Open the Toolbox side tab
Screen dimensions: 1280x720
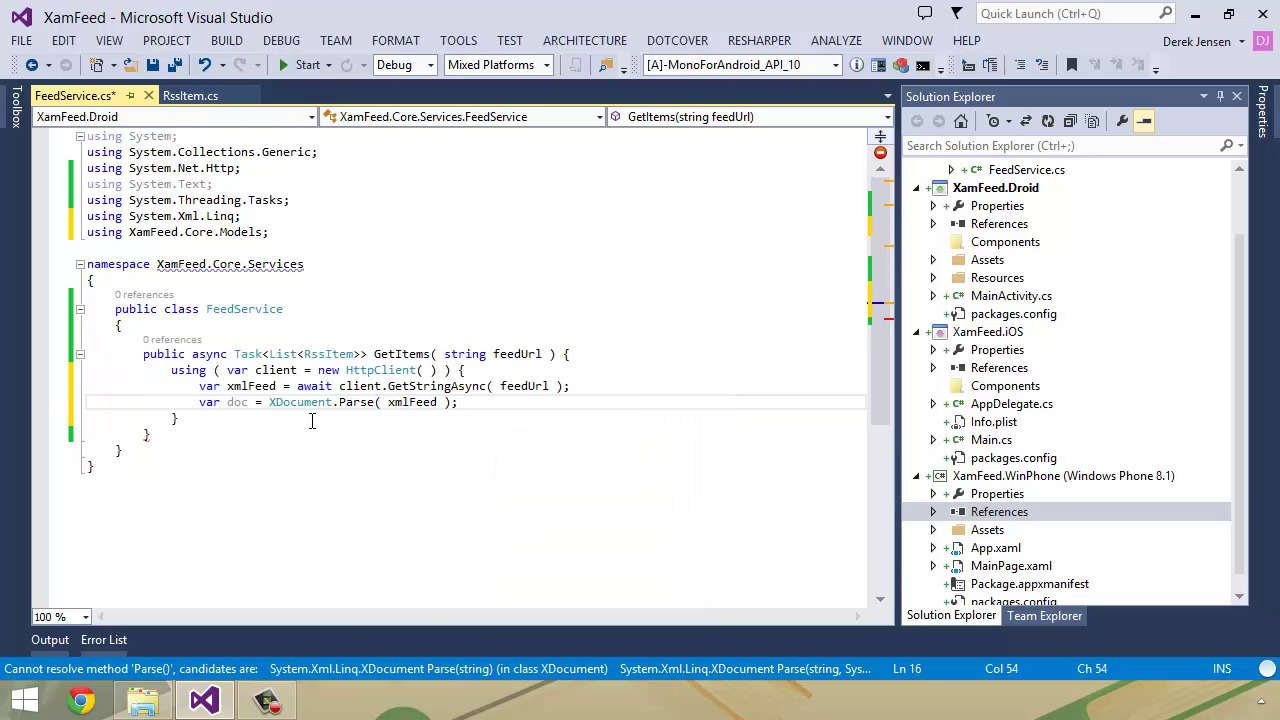[15, 108]
